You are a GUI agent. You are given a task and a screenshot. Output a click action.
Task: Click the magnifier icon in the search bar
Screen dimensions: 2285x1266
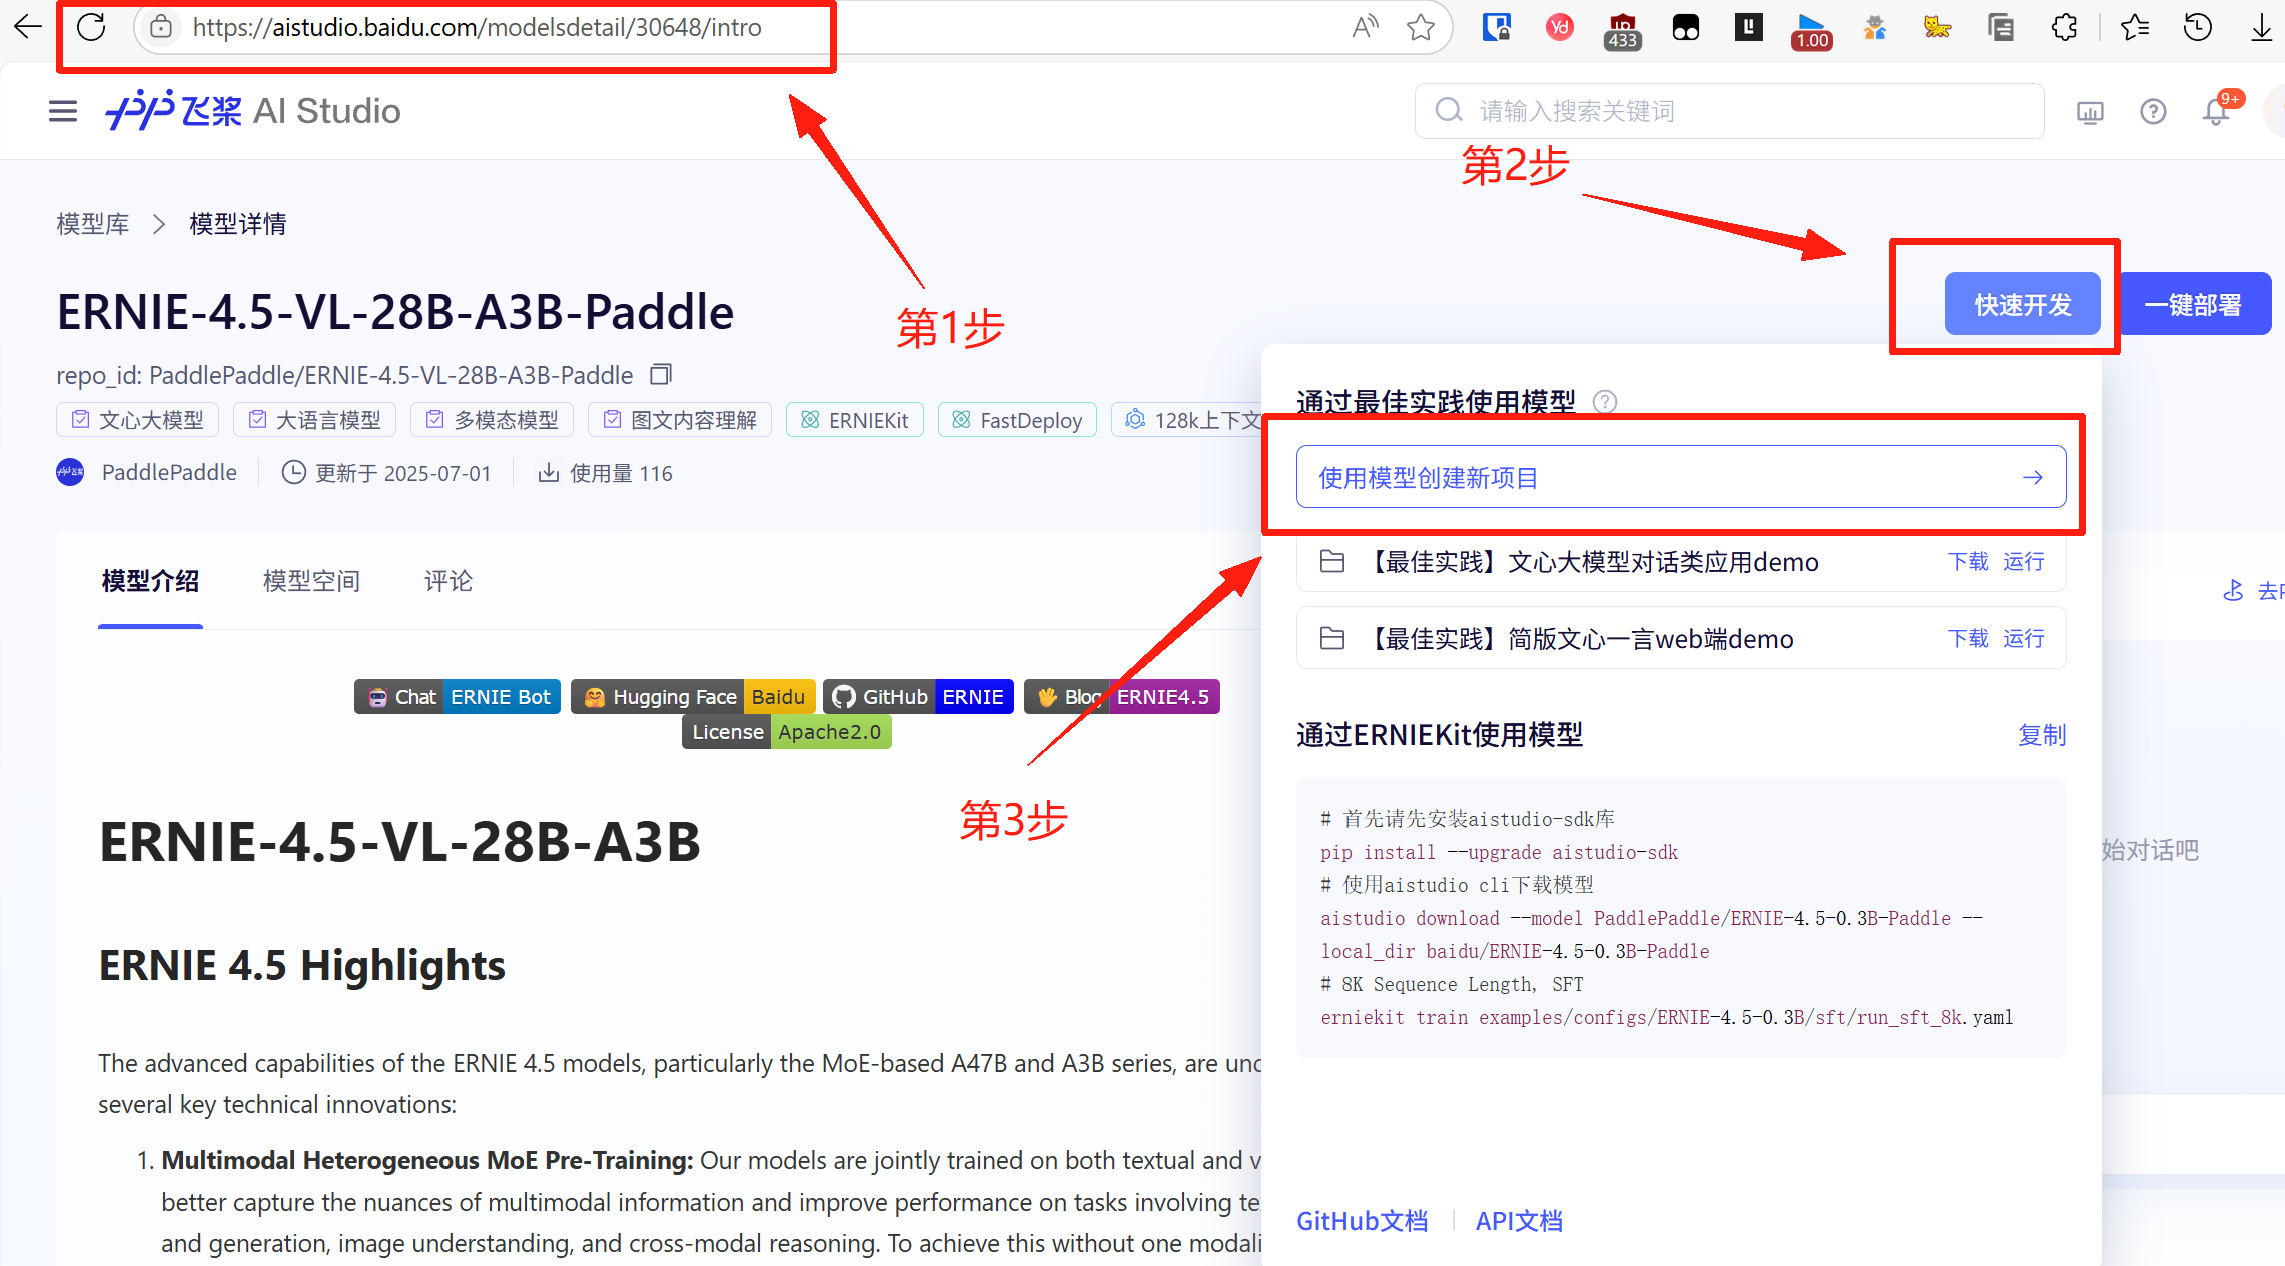click(x=1448, y=110)
